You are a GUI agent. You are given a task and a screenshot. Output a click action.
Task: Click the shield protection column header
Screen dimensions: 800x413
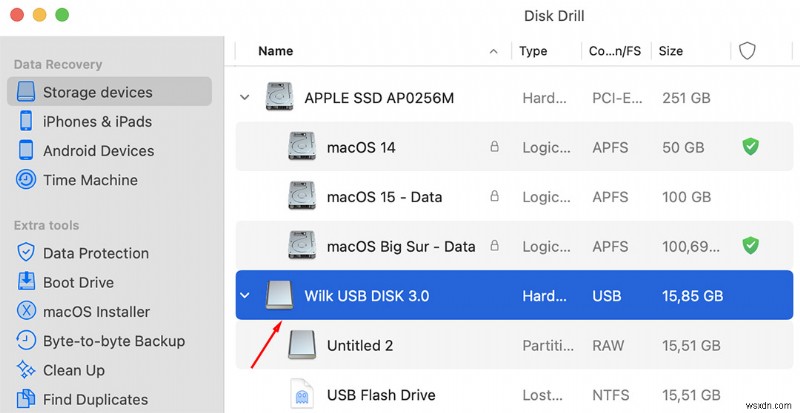[747, 51]
